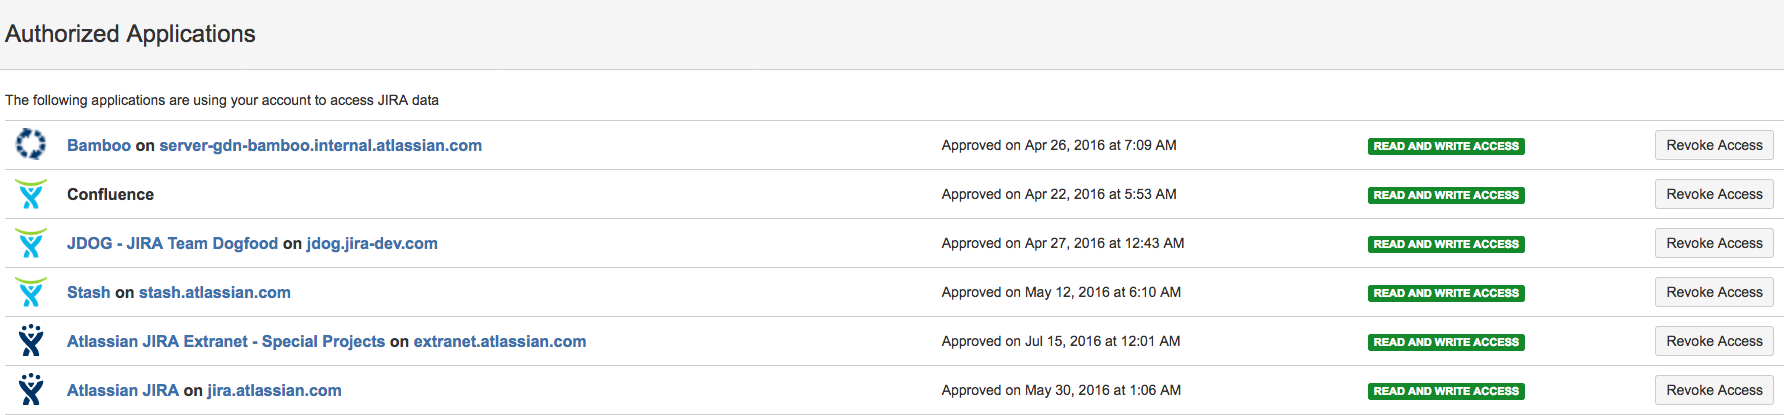Open the stash.atlassian.com link

pos(214,293)
